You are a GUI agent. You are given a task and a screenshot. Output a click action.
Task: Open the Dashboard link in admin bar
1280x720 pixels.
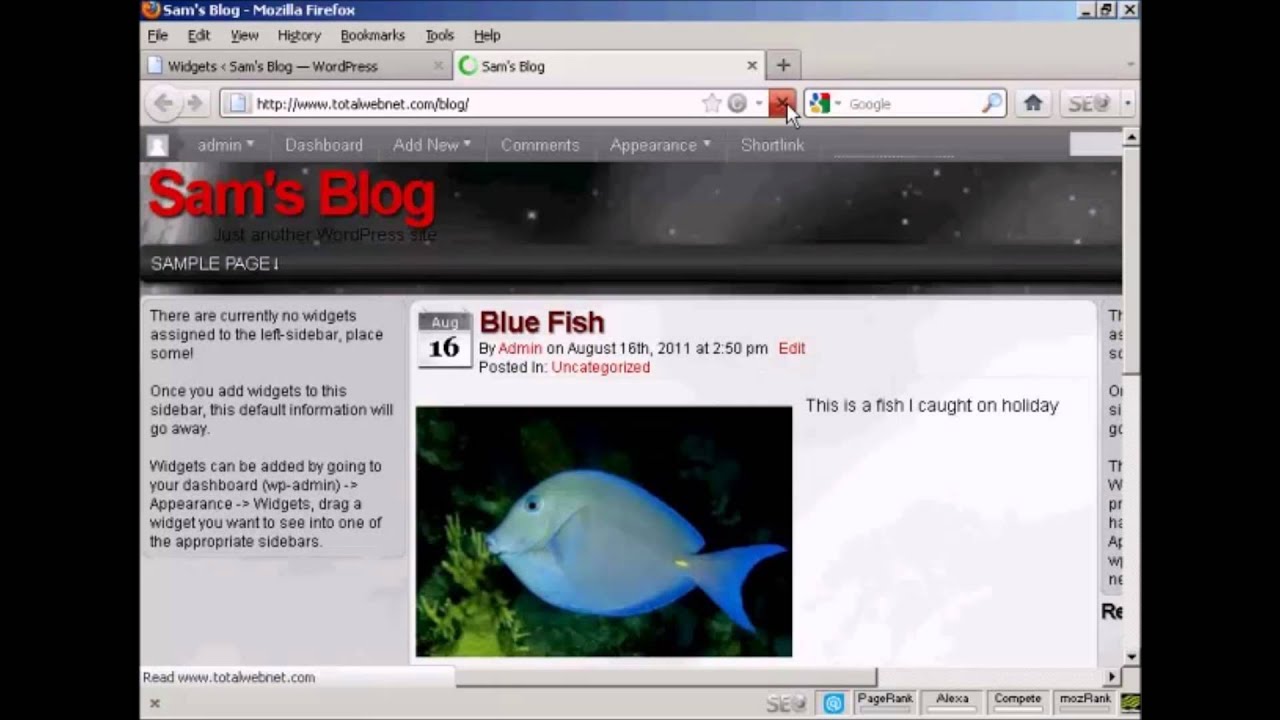[324, 145]
